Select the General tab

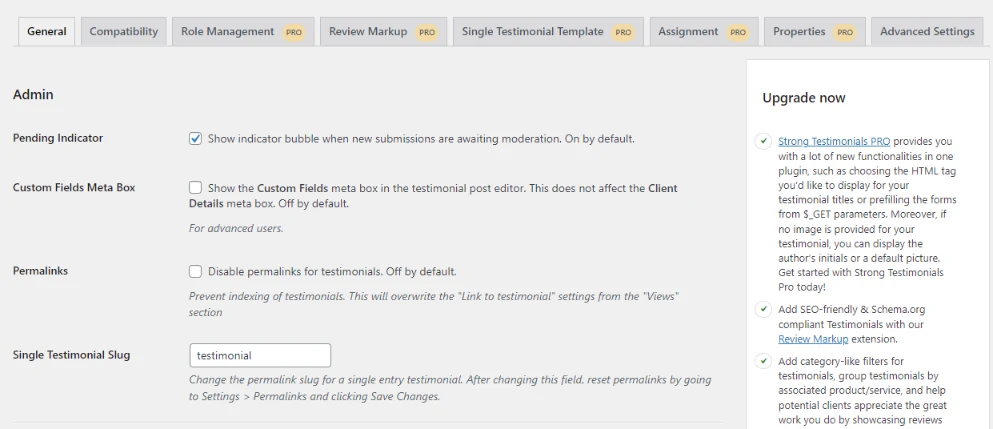click(x=47, y=31)
